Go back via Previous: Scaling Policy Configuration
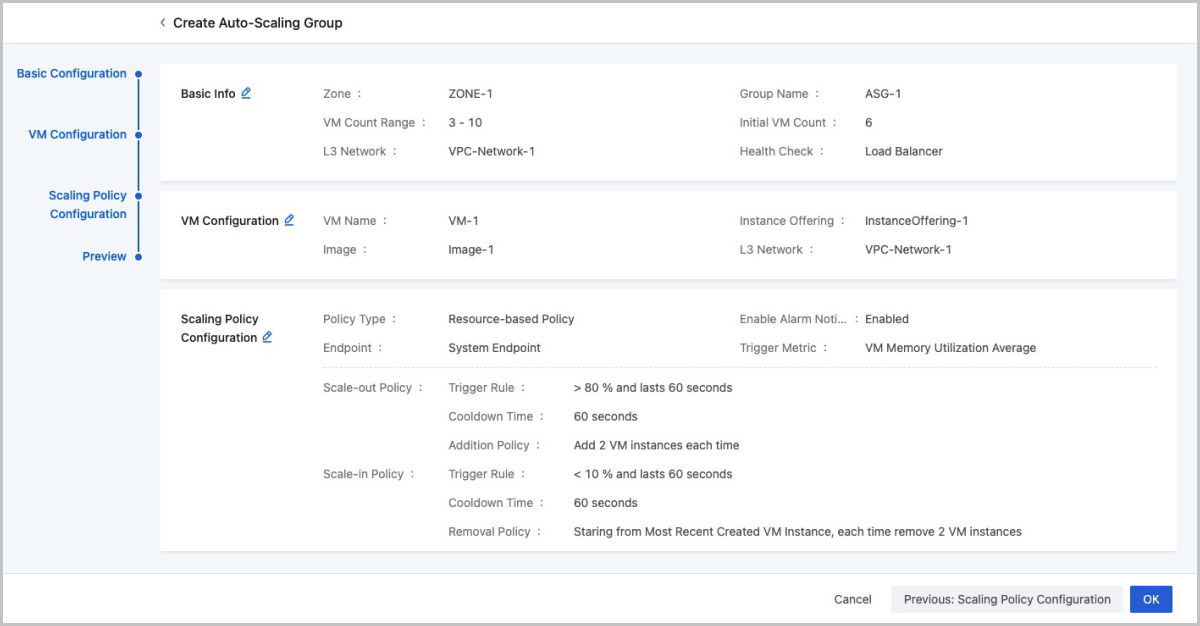 click(x=1006, y=599)
